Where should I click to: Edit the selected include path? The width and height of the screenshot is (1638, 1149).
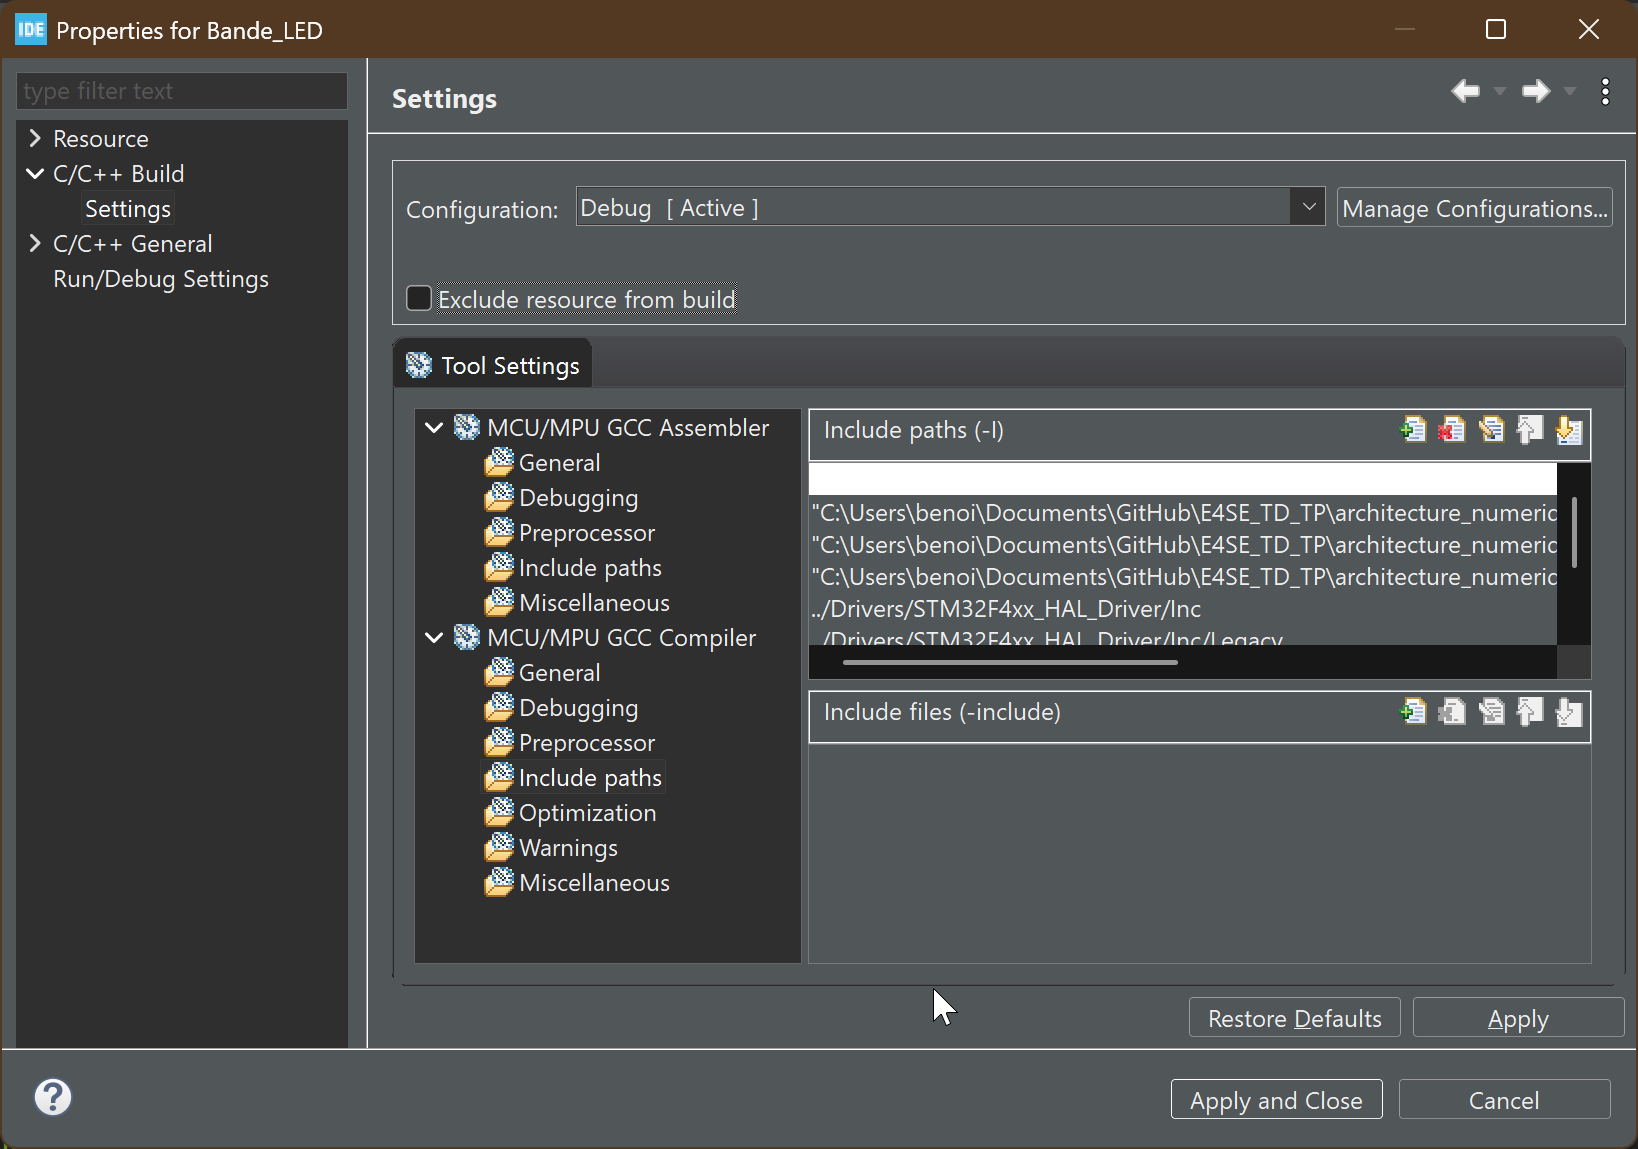(x=1491, y=430)
